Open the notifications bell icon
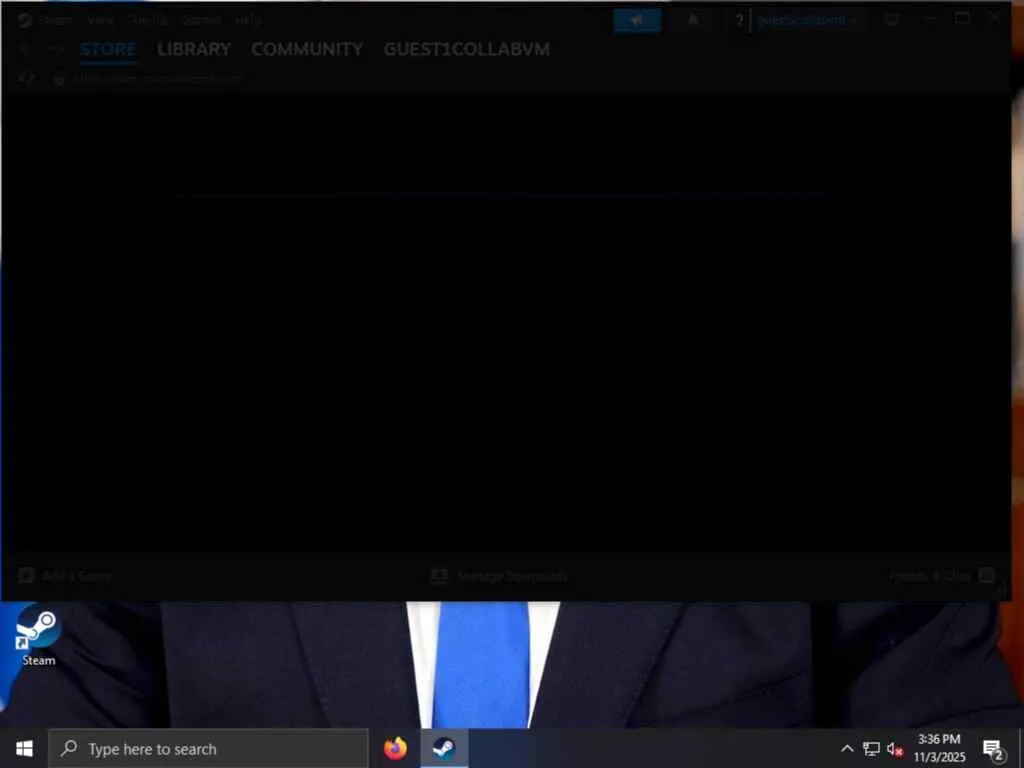This screenshot has height=768, width=1024. (x=693, y=20)
